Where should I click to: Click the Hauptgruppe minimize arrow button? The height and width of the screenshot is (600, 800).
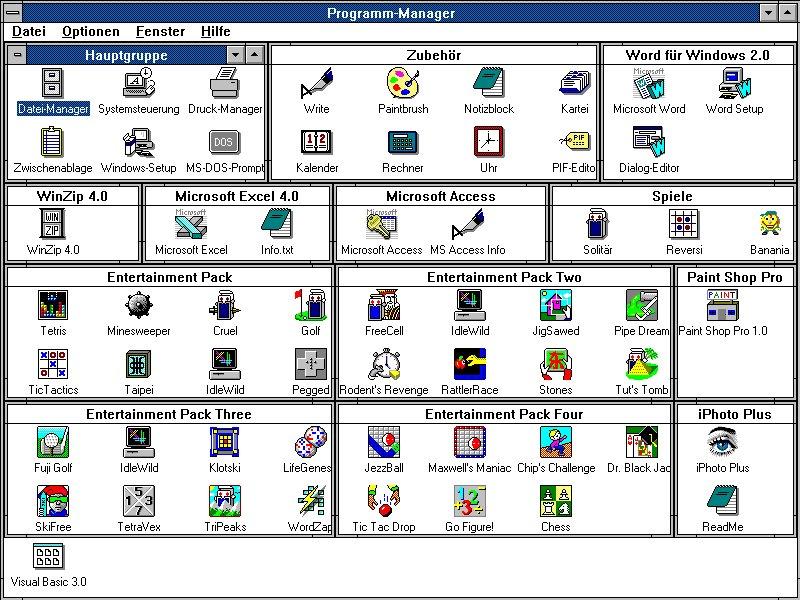[236, 55]
